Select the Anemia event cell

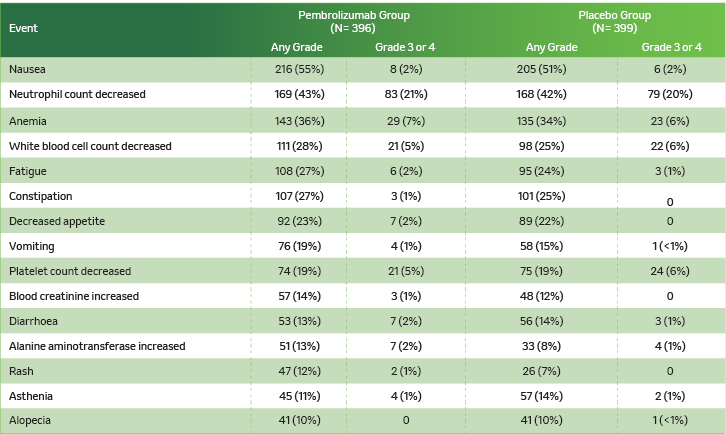pos(28,120)
